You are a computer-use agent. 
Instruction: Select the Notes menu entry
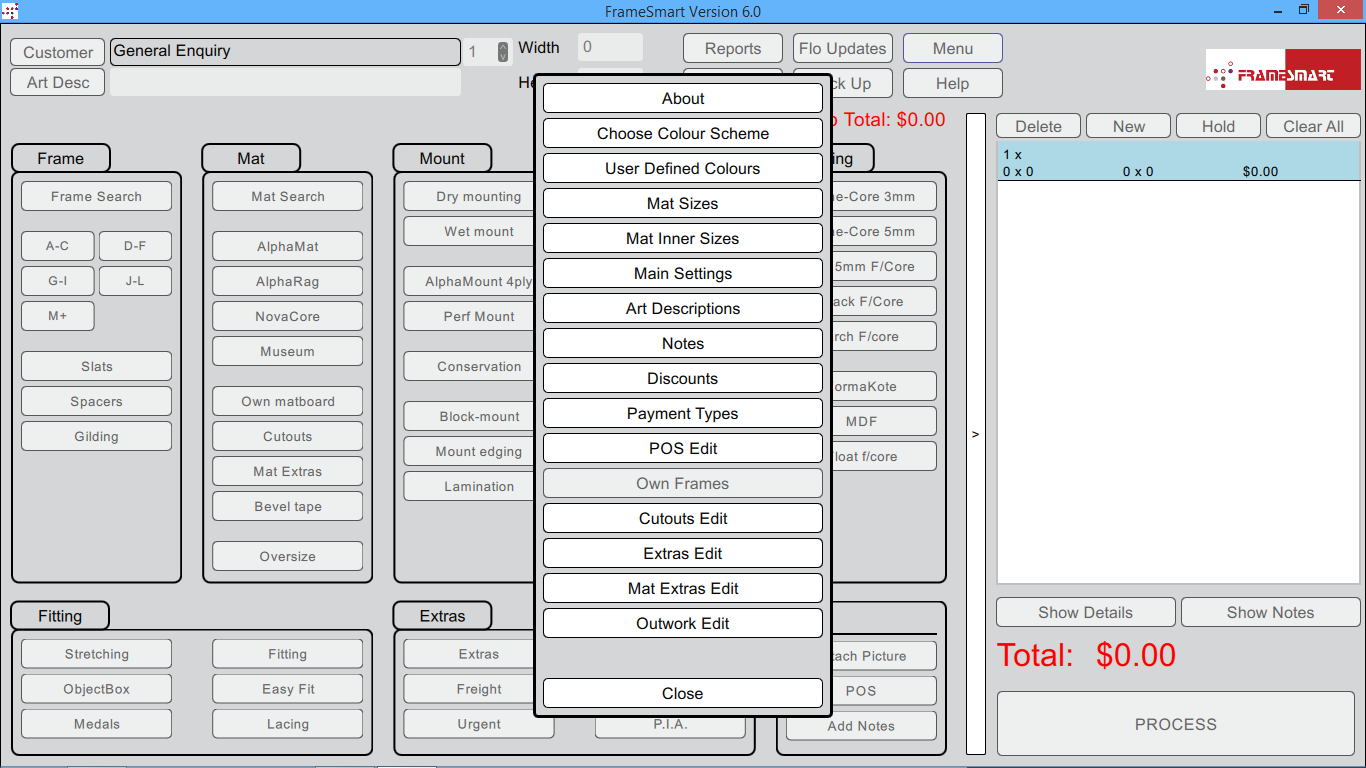683,343
